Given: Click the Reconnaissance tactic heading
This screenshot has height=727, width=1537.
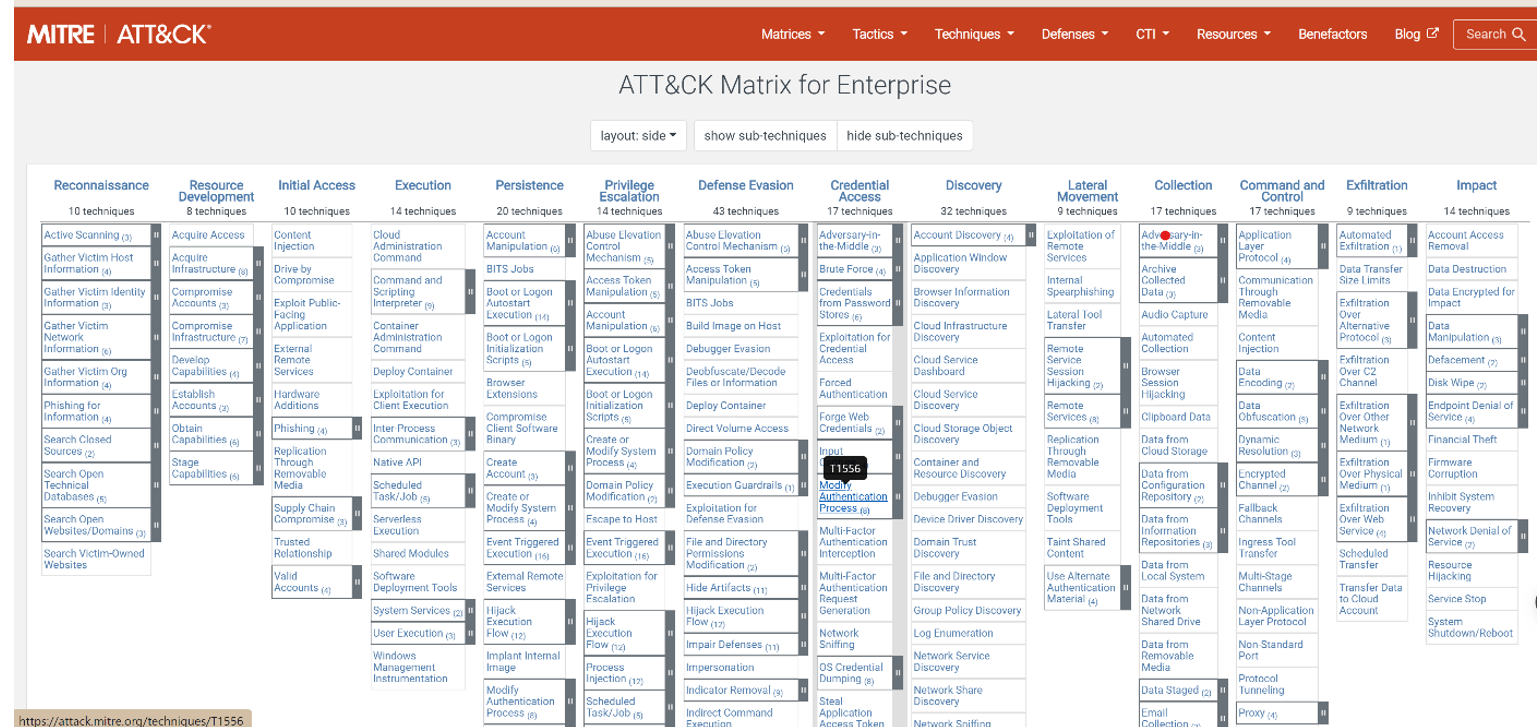Looking at the screenshot, I should click(101, 185).
